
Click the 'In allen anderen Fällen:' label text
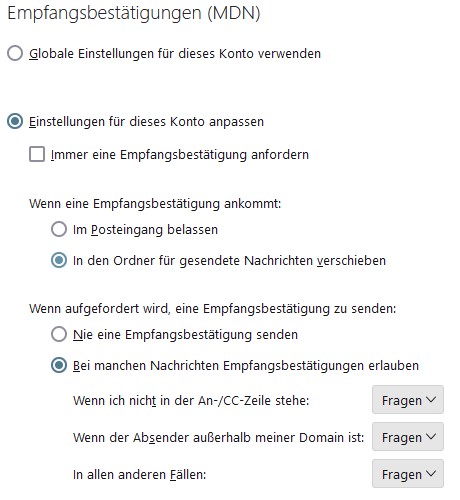click(139, 474)
